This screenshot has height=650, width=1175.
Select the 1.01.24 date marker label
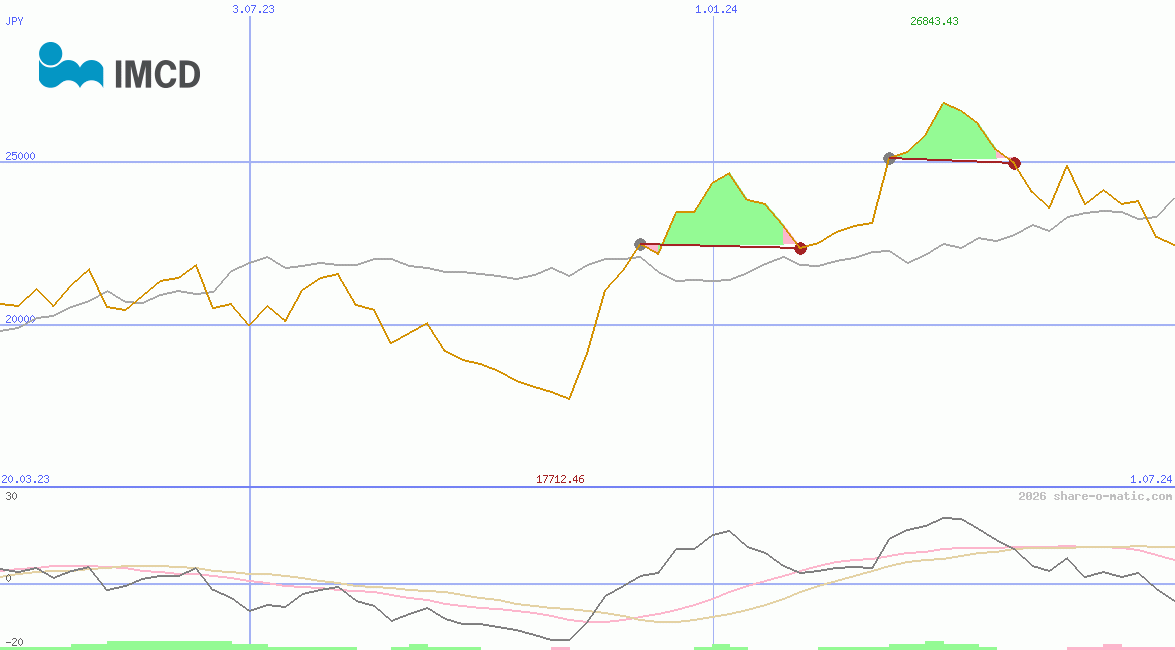[716, 9]
